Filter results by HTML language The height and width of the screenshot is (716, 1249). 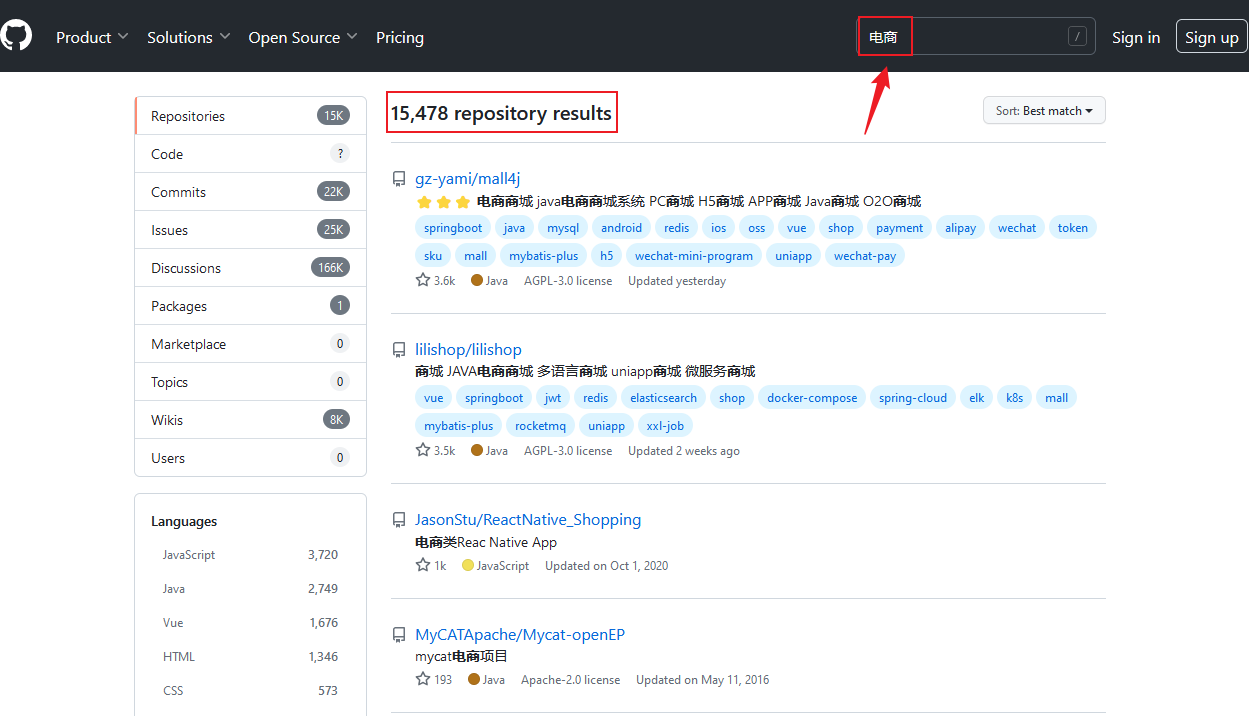click(250, 657)
